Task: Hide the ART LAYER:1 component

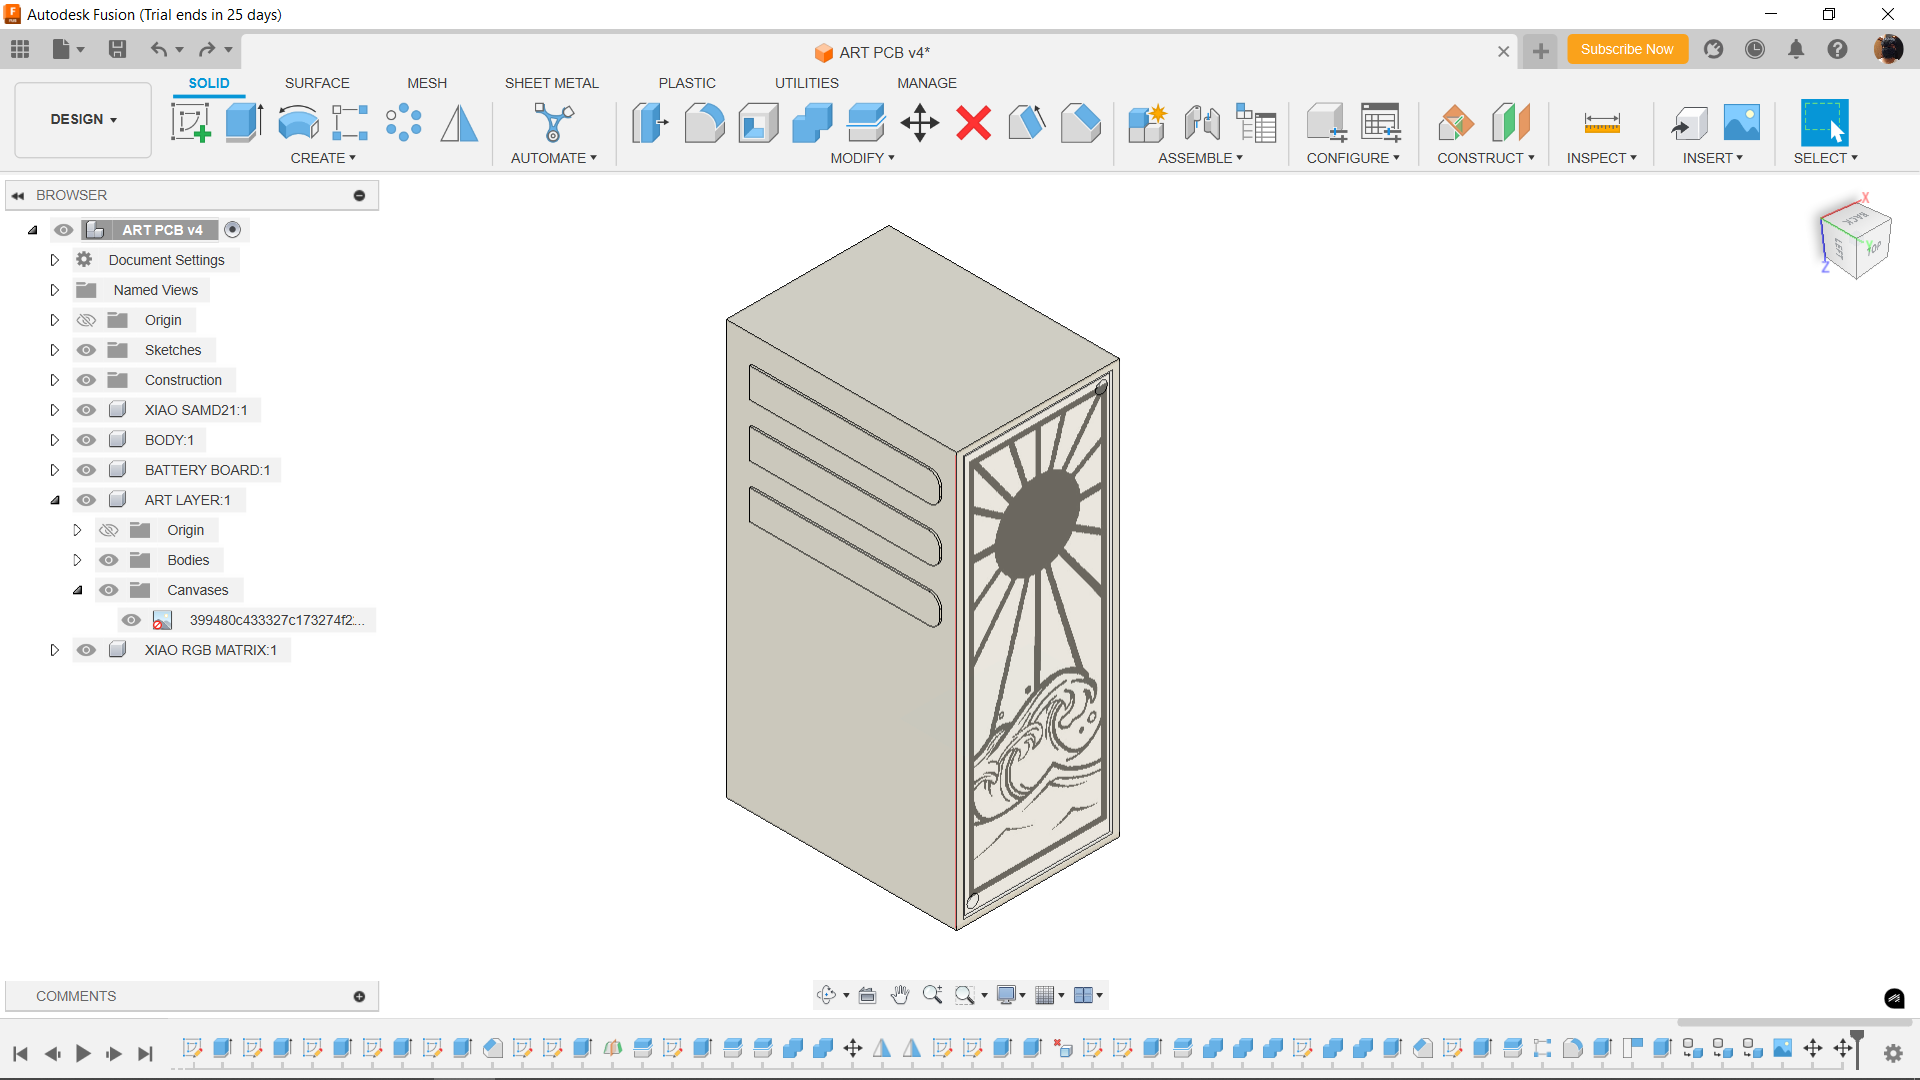Action: click(x=87, y=500)
